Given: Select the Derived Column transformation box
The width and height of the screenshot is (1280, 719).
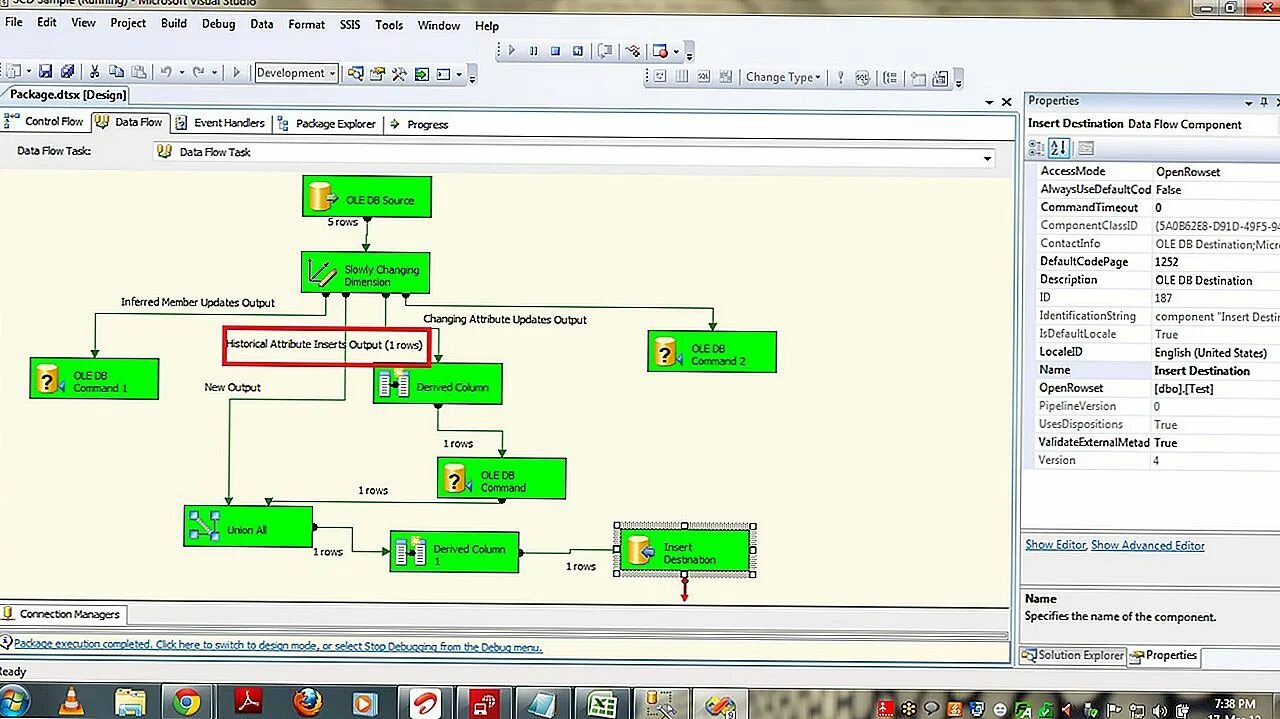Looking at the screenshot, I should pos(438,384).
